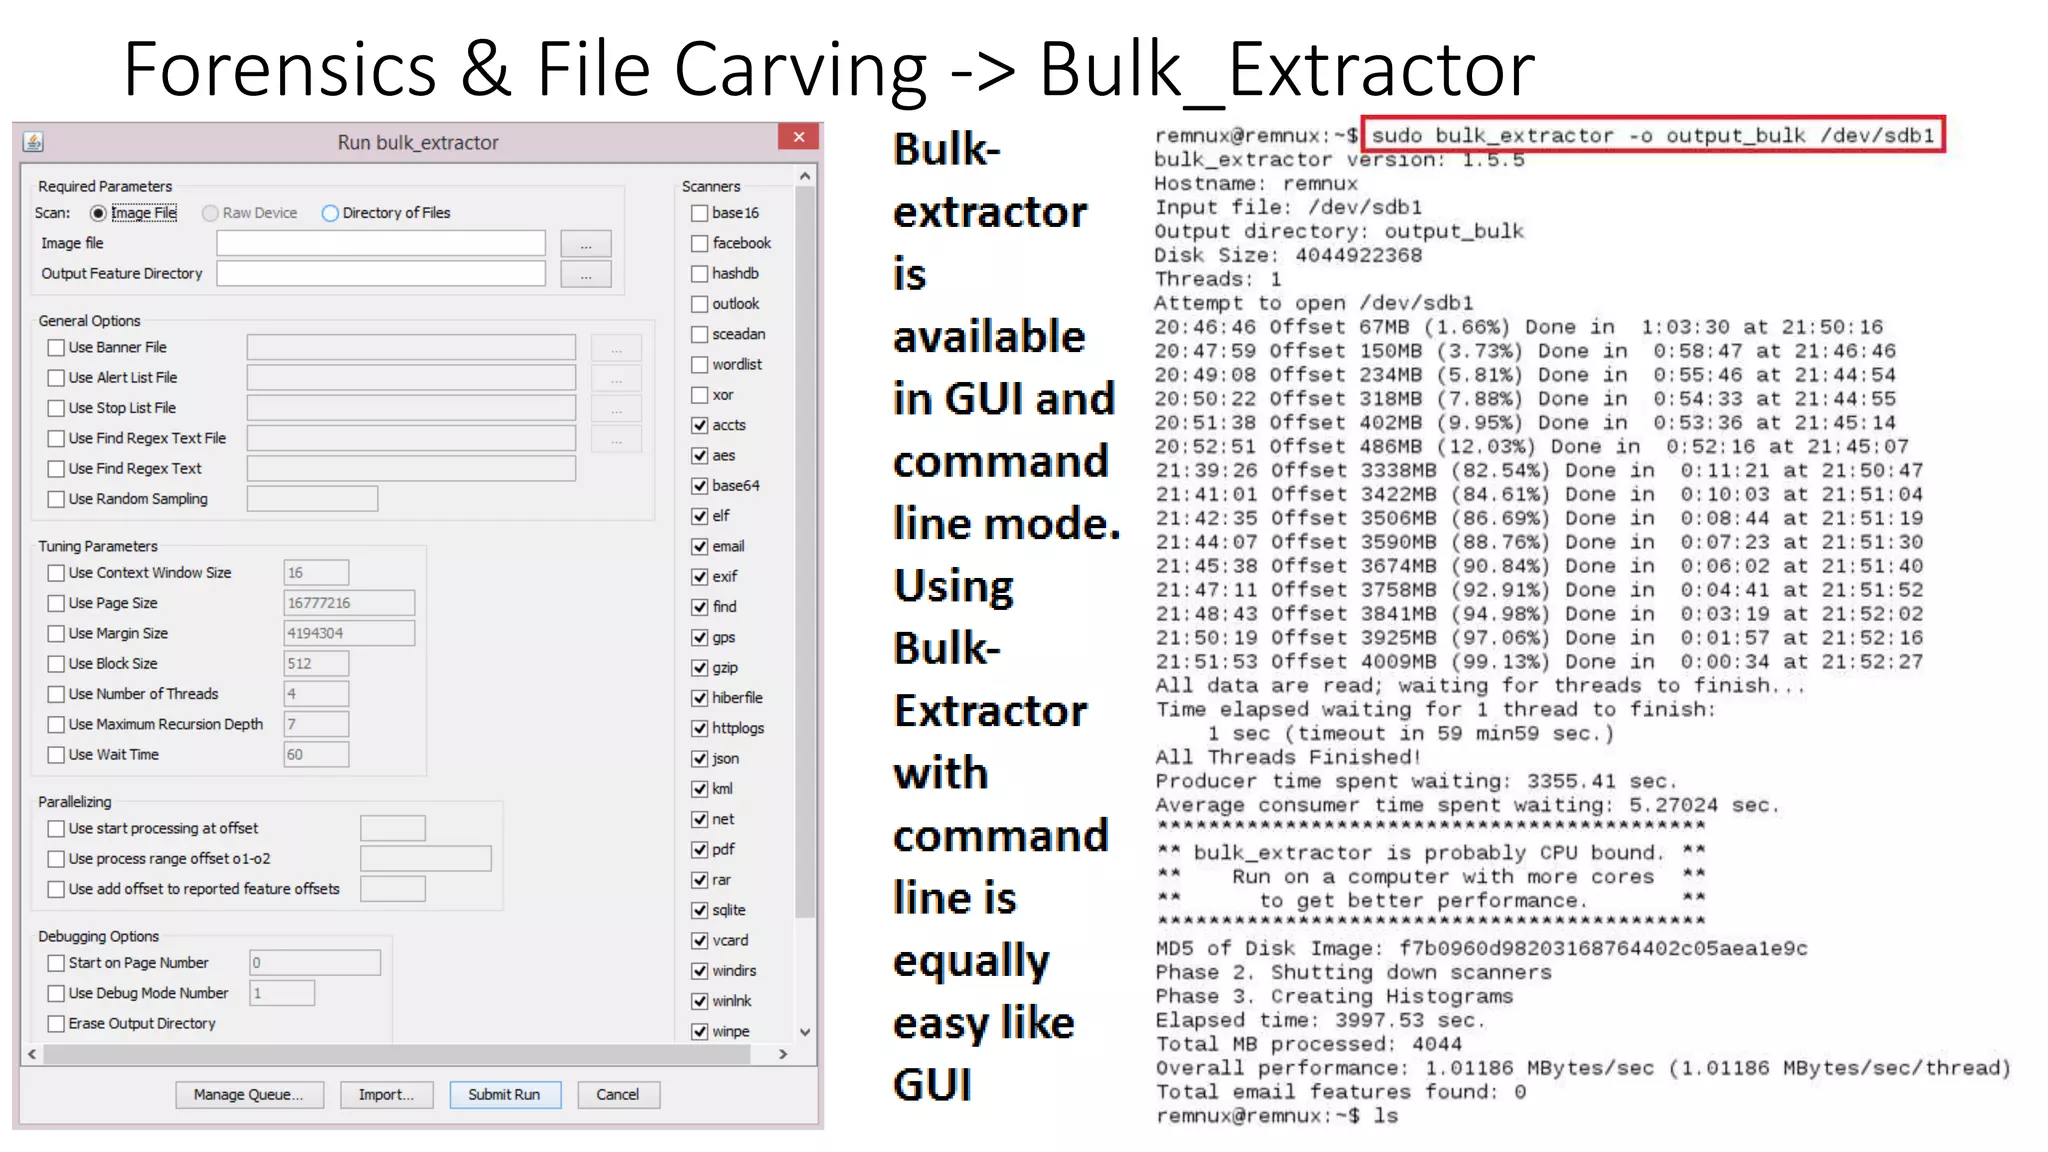Viewport: 2048px width, 1152px height.
Task: Click Submit Run button
Action: tap(505, 1095)
